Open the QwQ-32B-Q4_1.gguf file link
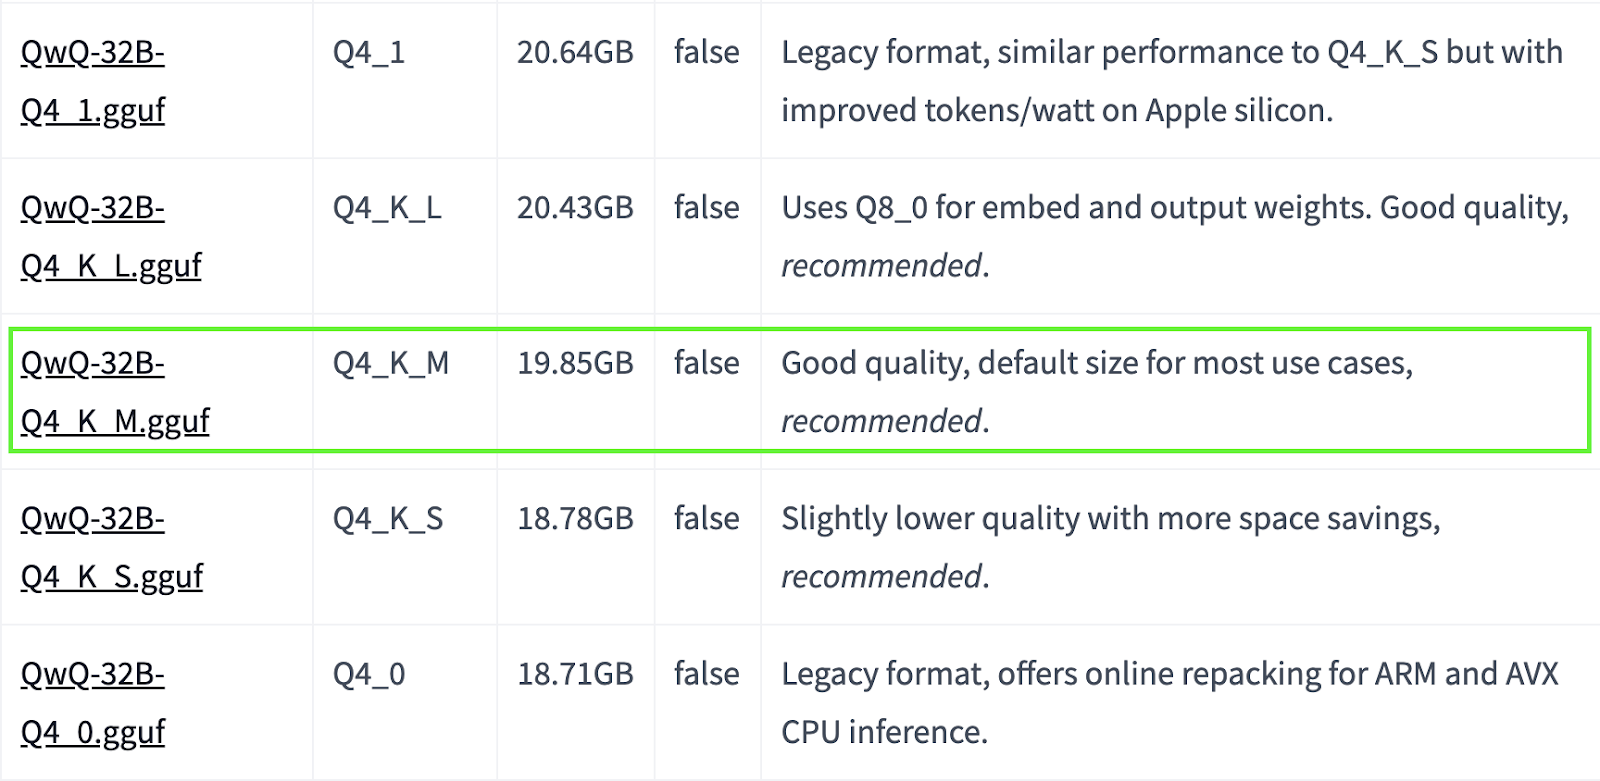This screenshot has width=1600, height=781. (x=93, y=81)
